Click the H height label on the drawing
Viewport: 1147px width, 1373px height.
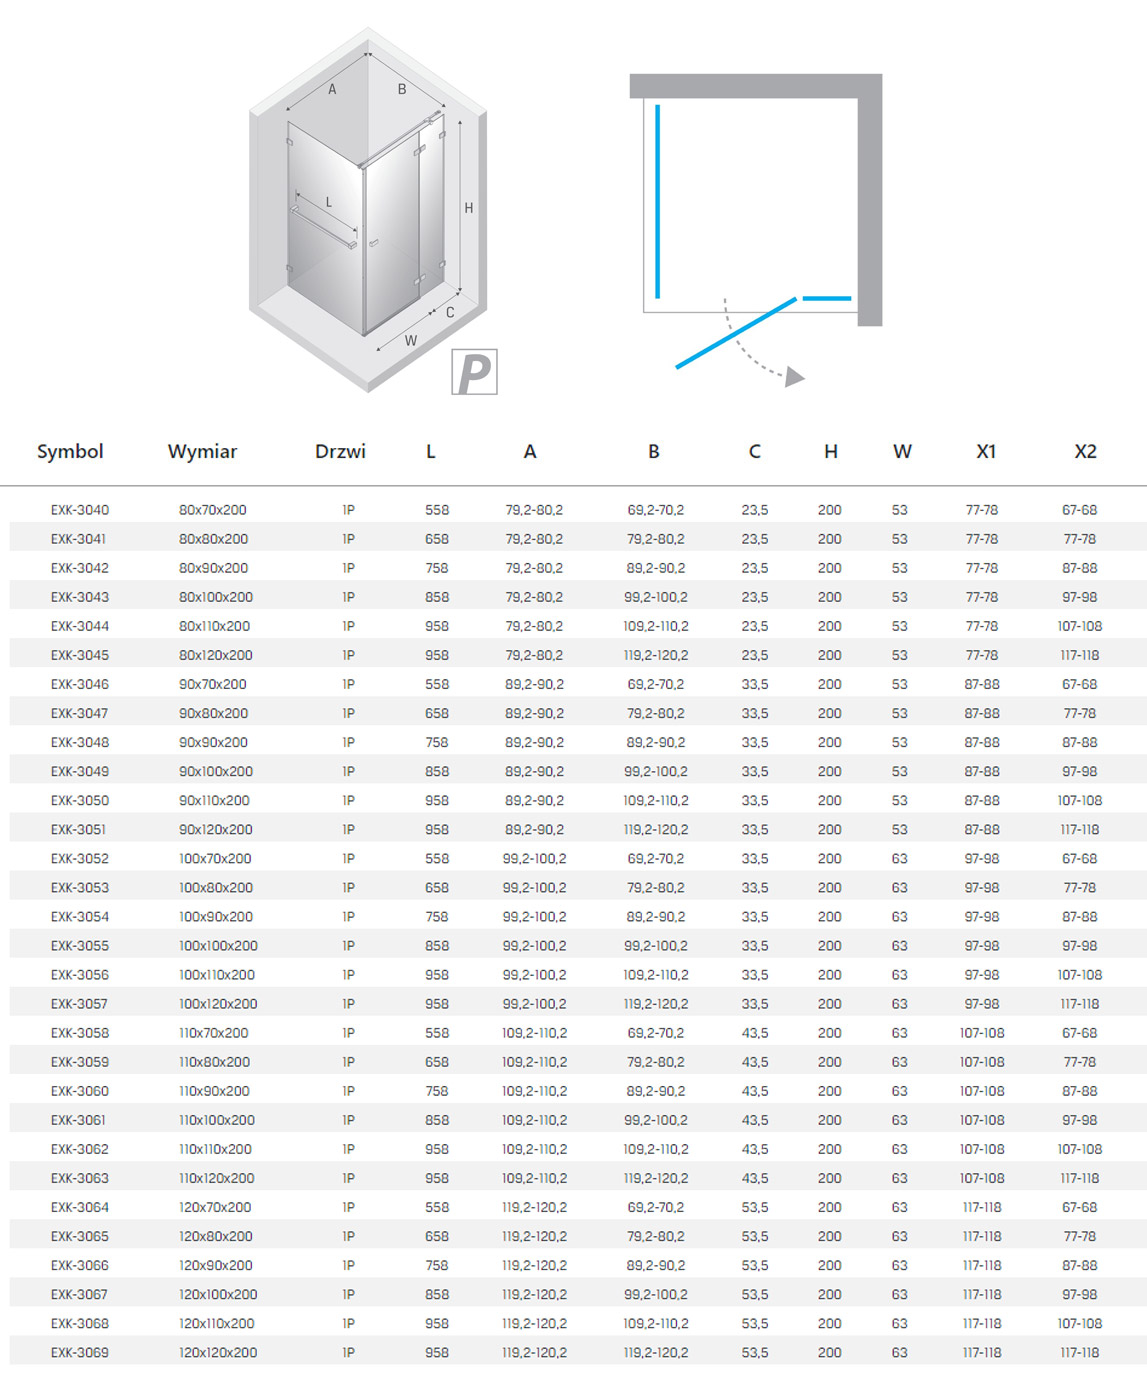(x=468, y=208)
